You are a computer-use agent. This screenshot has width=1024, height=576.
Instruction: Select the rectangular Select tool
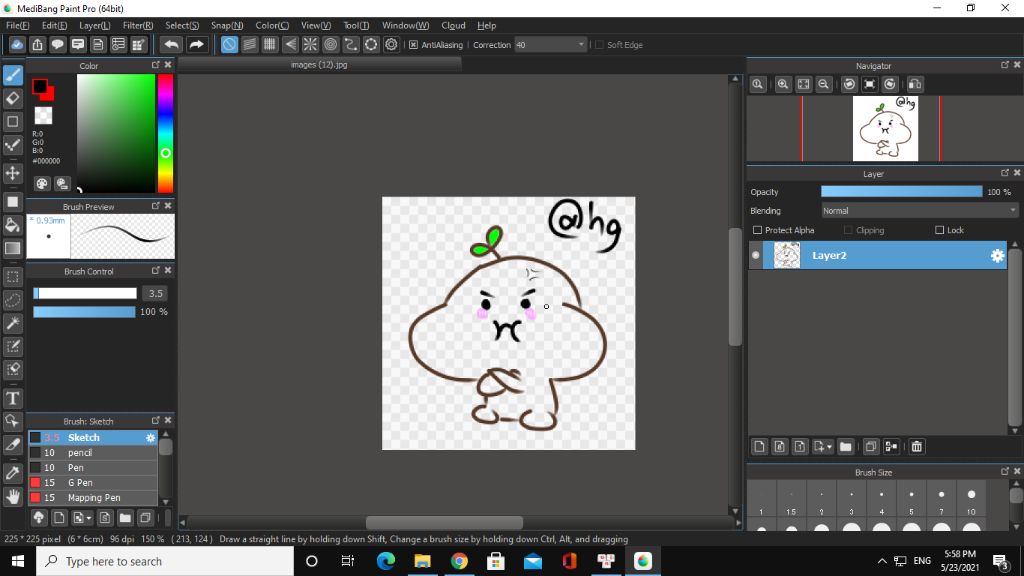(13, 276)
